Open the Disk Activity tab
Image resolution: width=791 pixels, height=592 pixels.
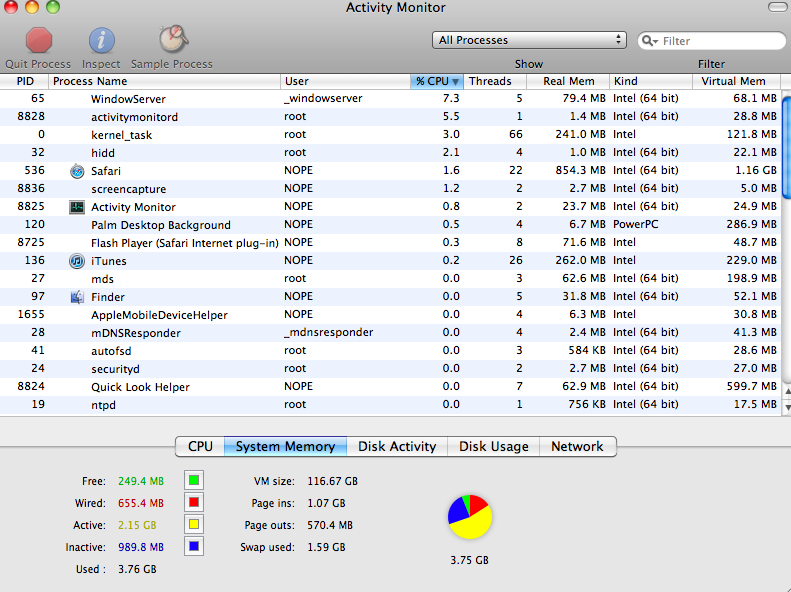(397, 446)
